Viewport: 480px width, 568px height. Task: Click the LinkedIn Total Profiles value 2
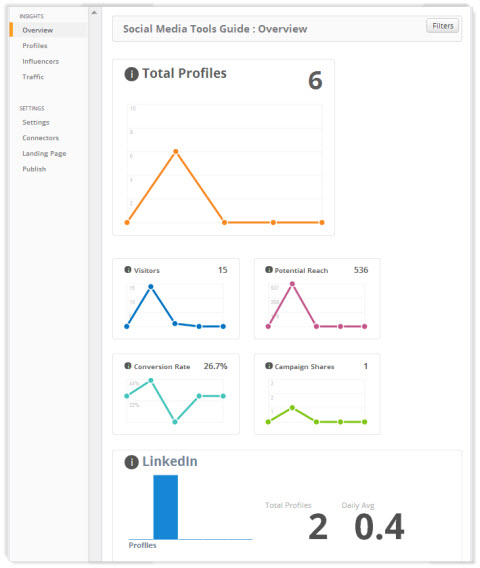pos(318,526)
